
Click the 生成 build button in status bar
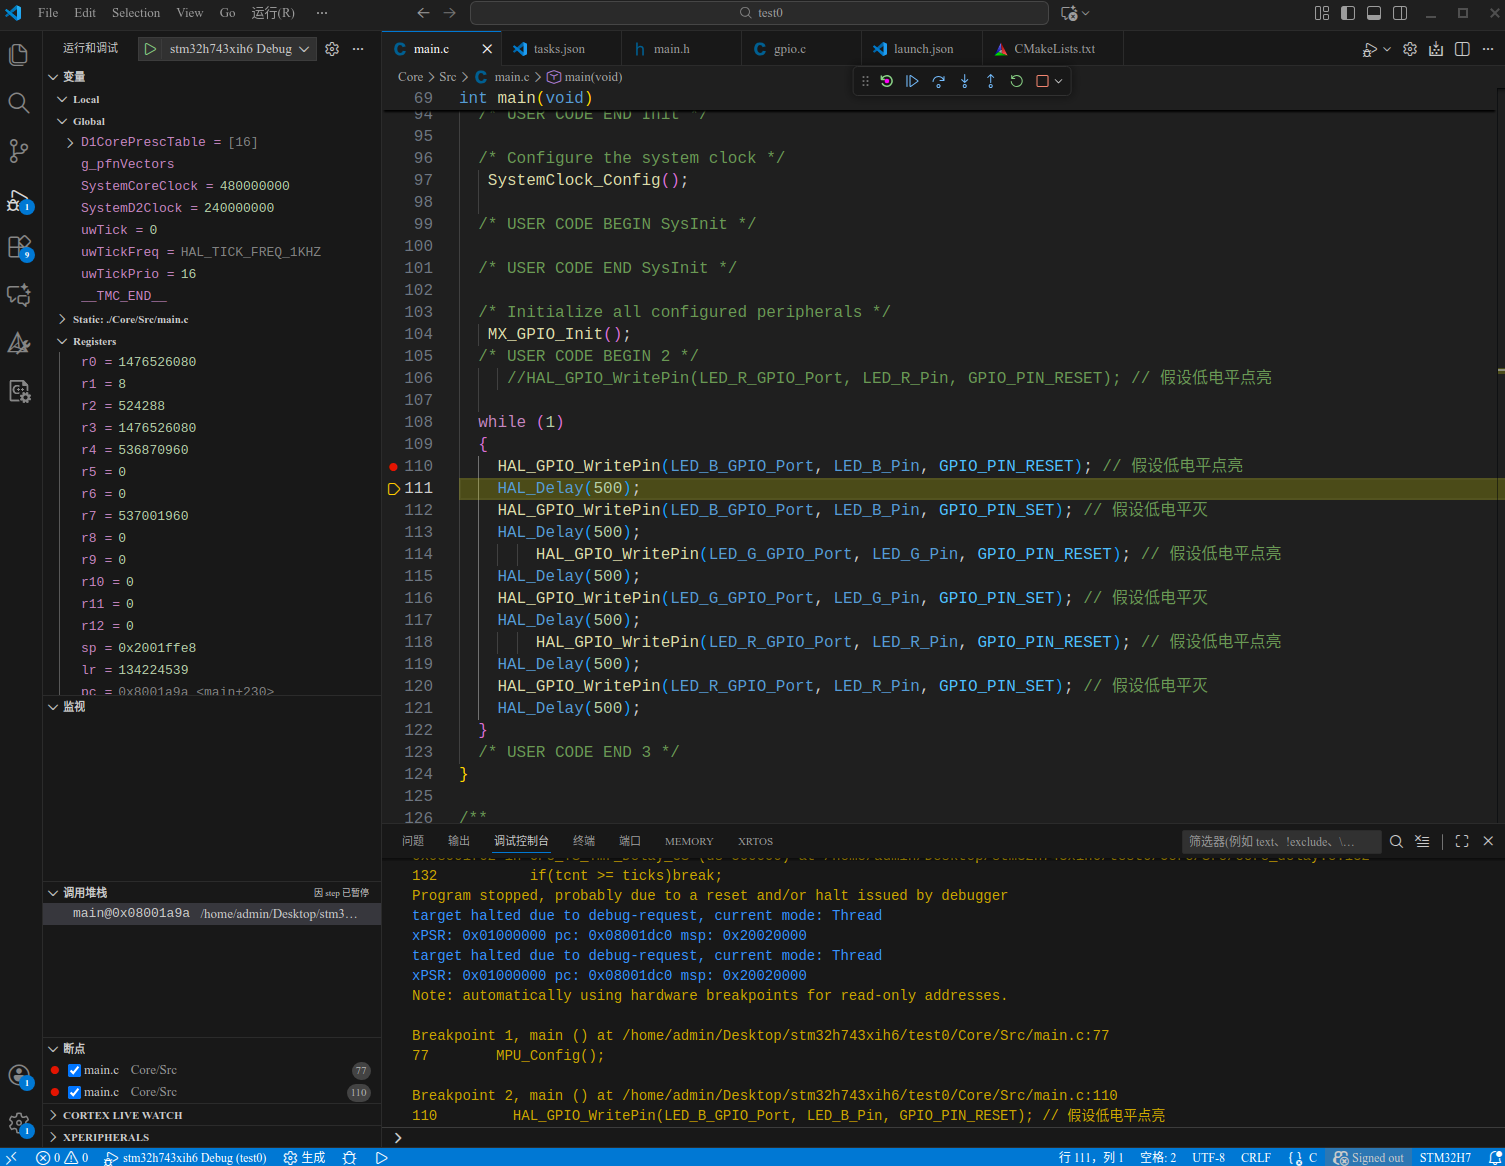tap(304, 1157)
